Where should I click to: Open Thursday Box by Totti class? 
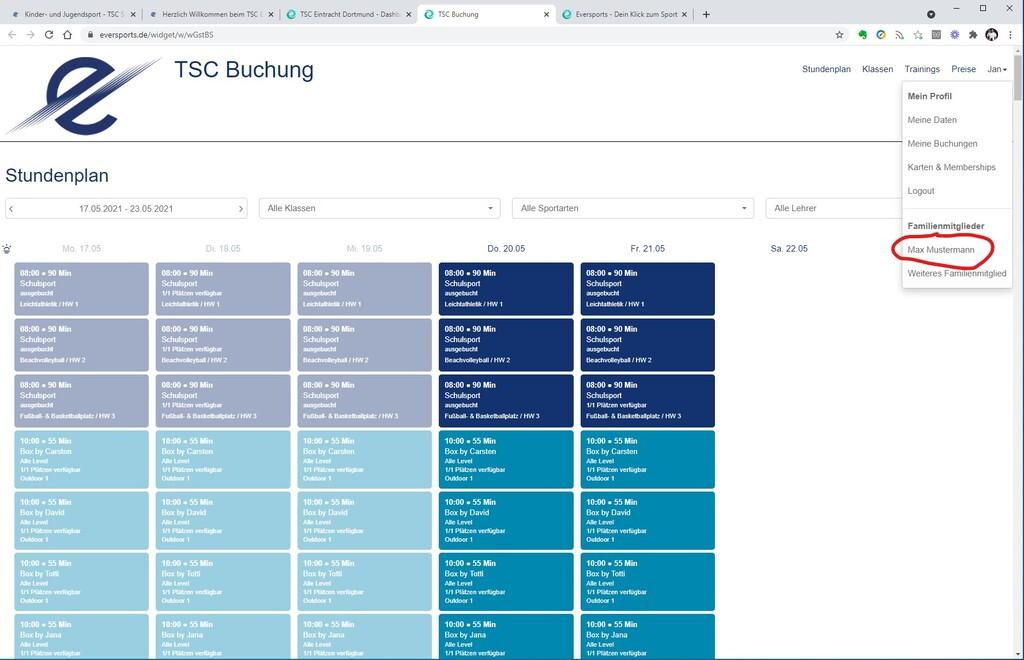click(506, 582)
